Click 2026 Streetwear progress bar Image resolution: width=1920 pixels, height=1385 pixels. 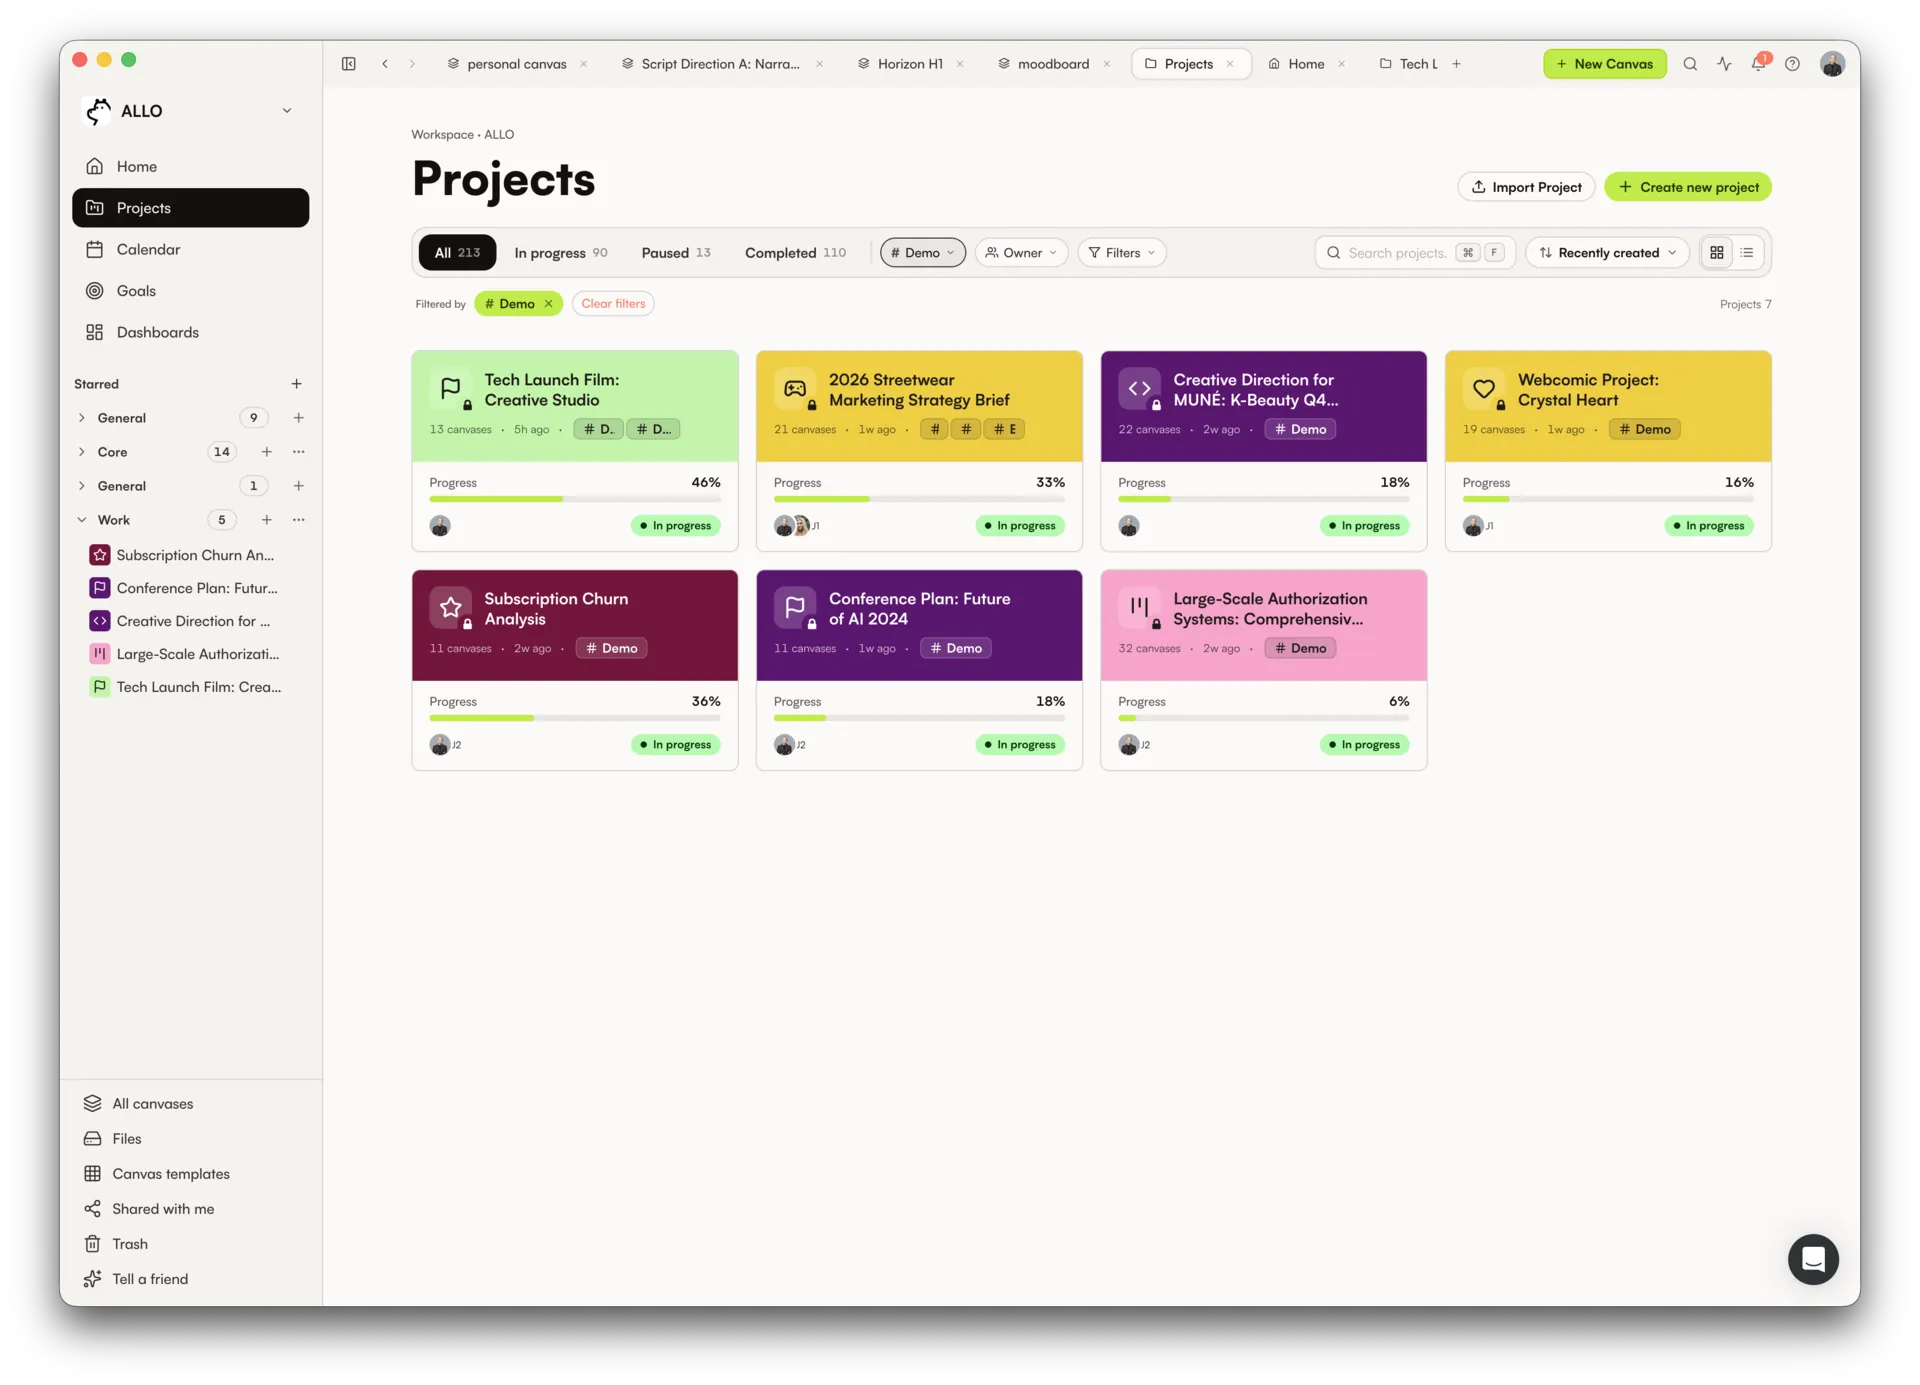[919, 499]
